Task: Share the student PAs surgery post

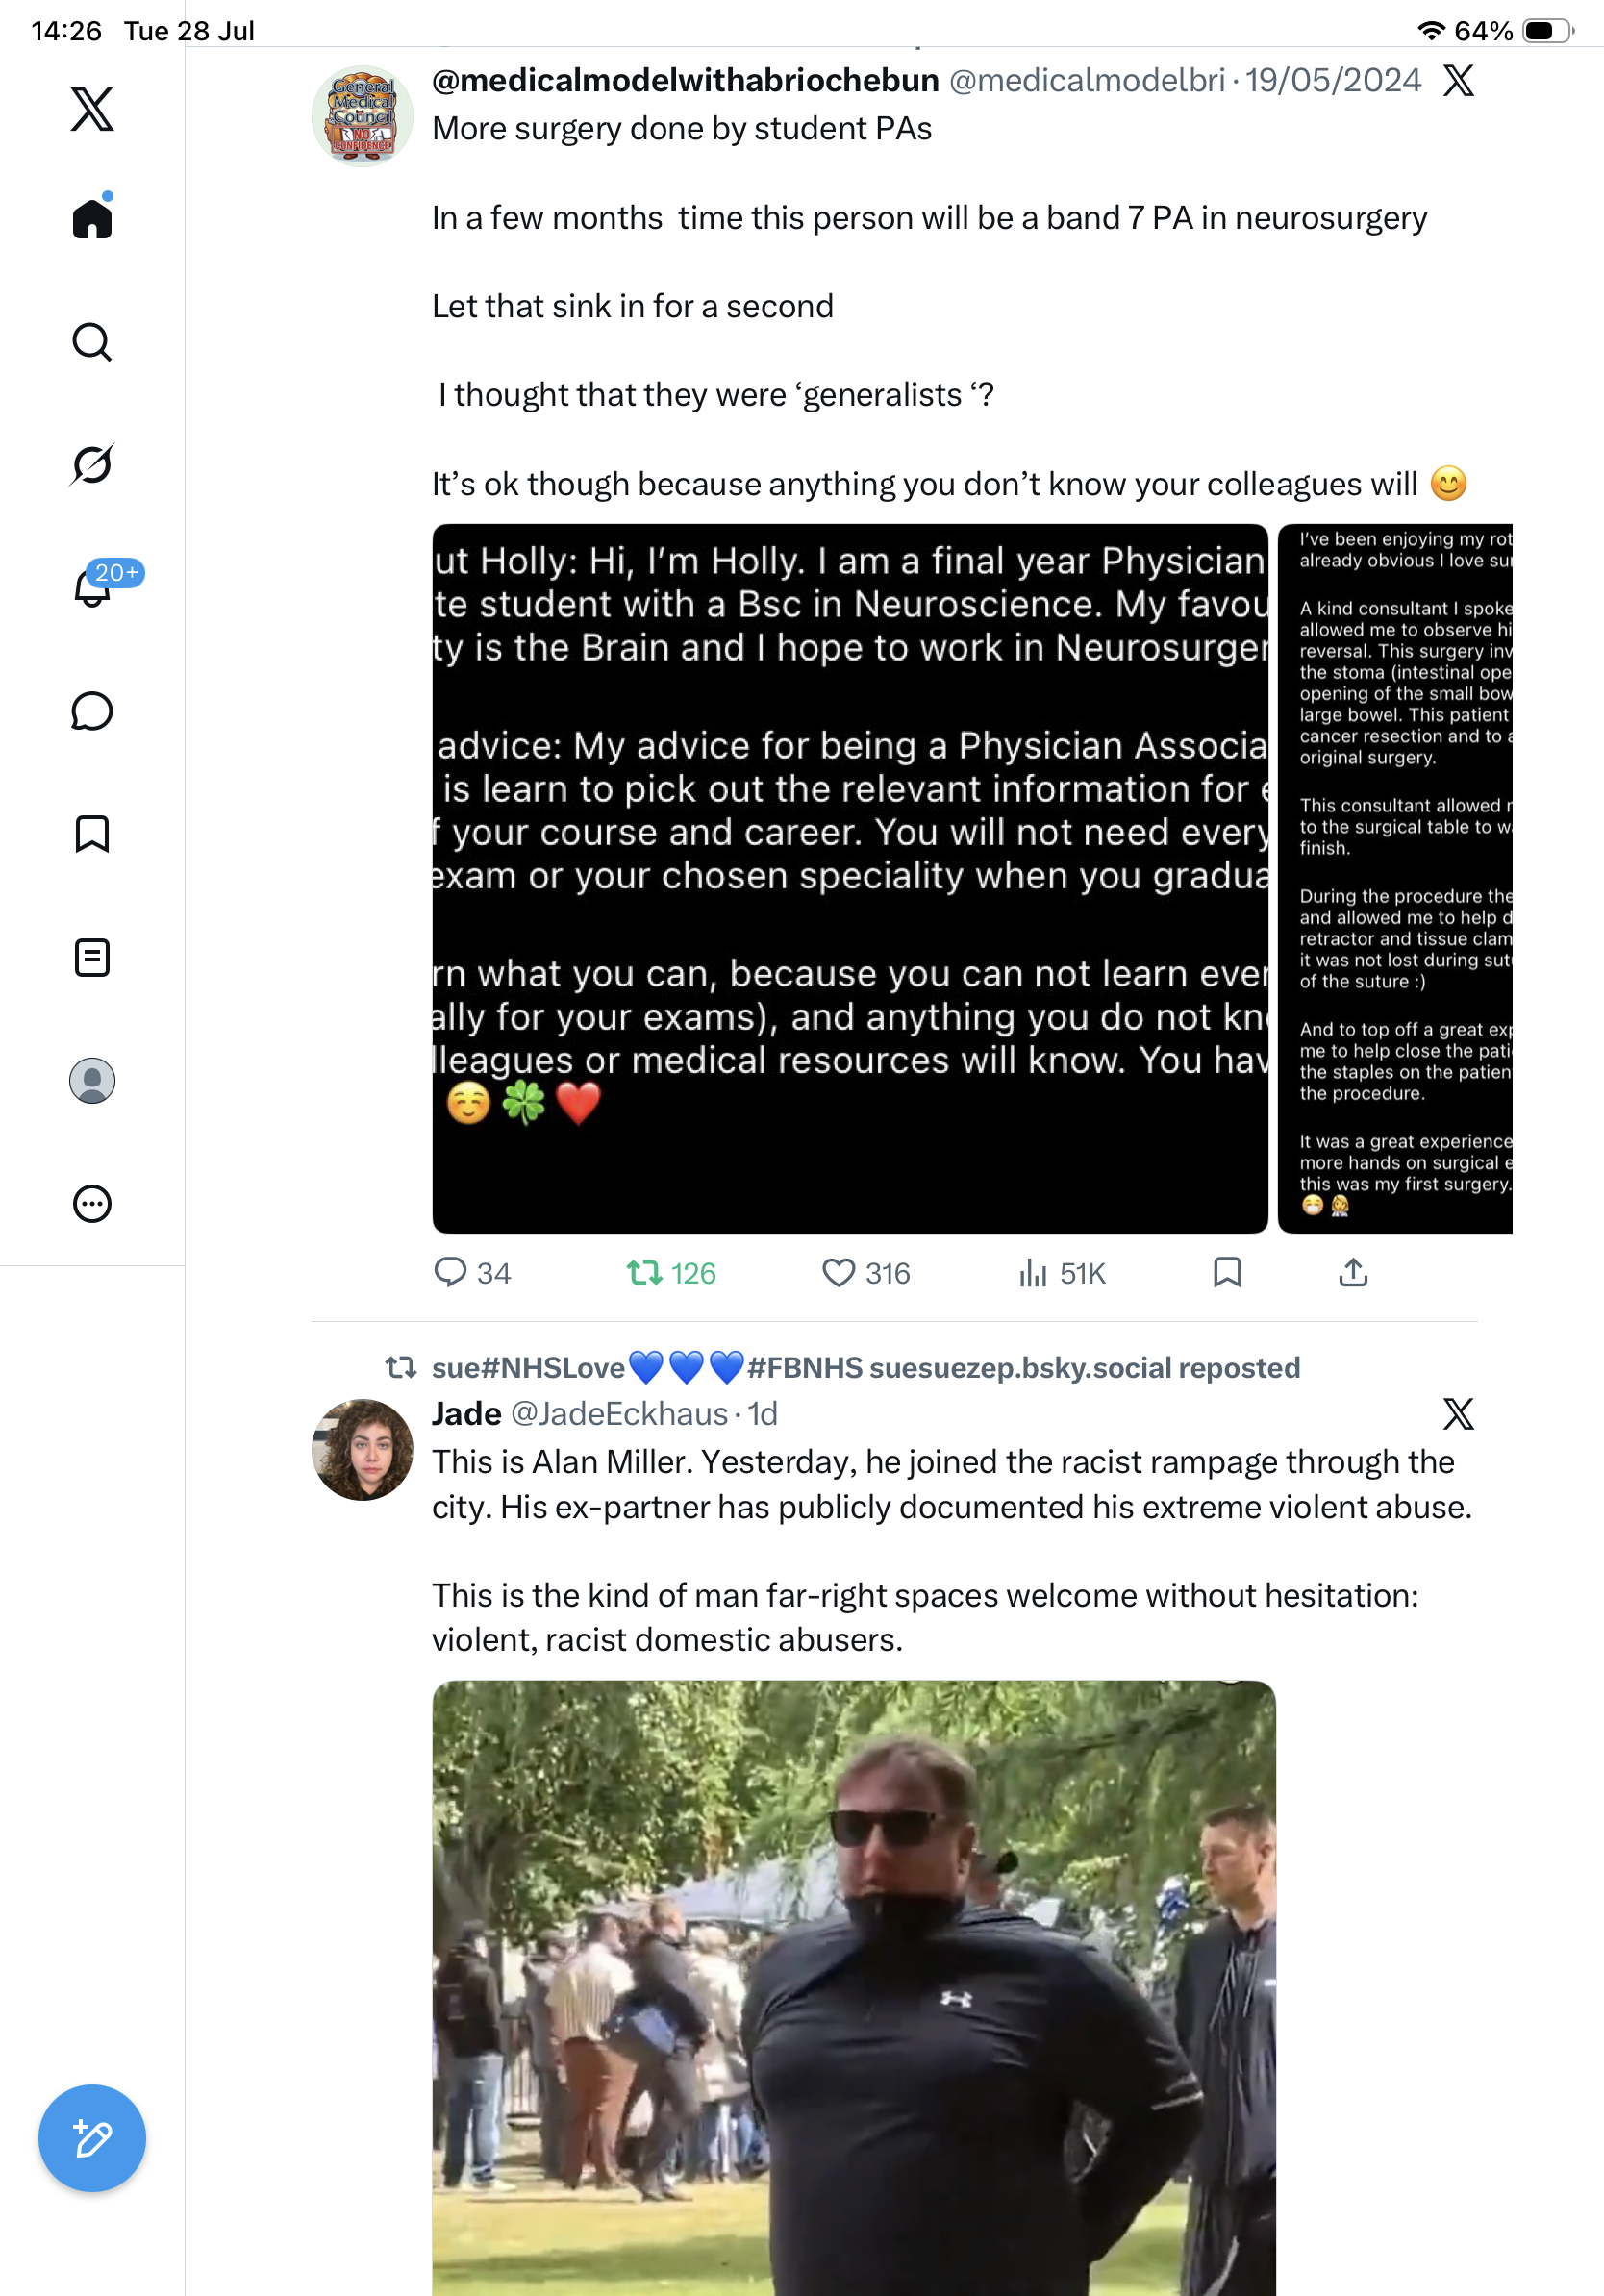Action: (x=1353, y=1272)
